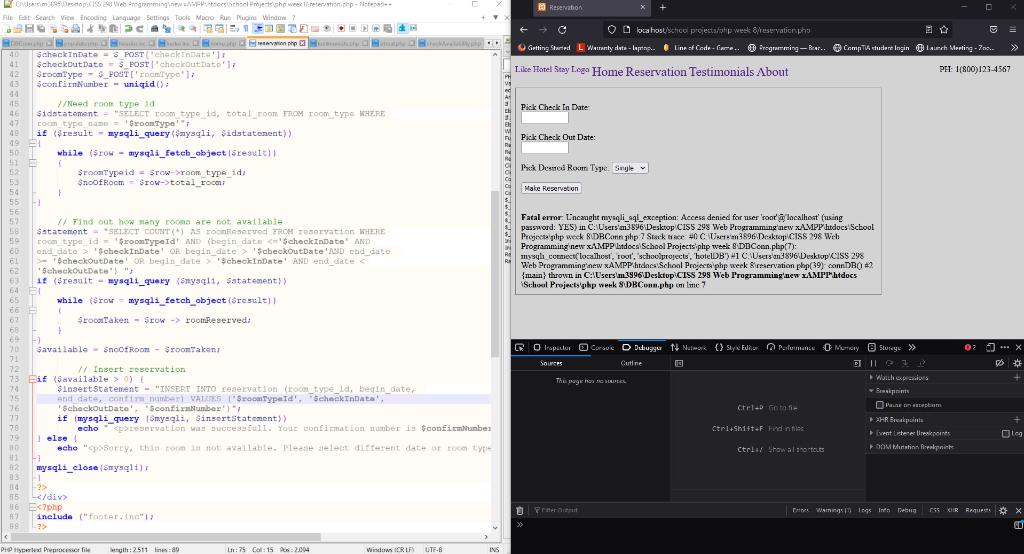Viewport: 1024px width, 554px height.
Task: Open the debugger settings gear icon
Action: pyautogui.click(x=1017, y=363)
